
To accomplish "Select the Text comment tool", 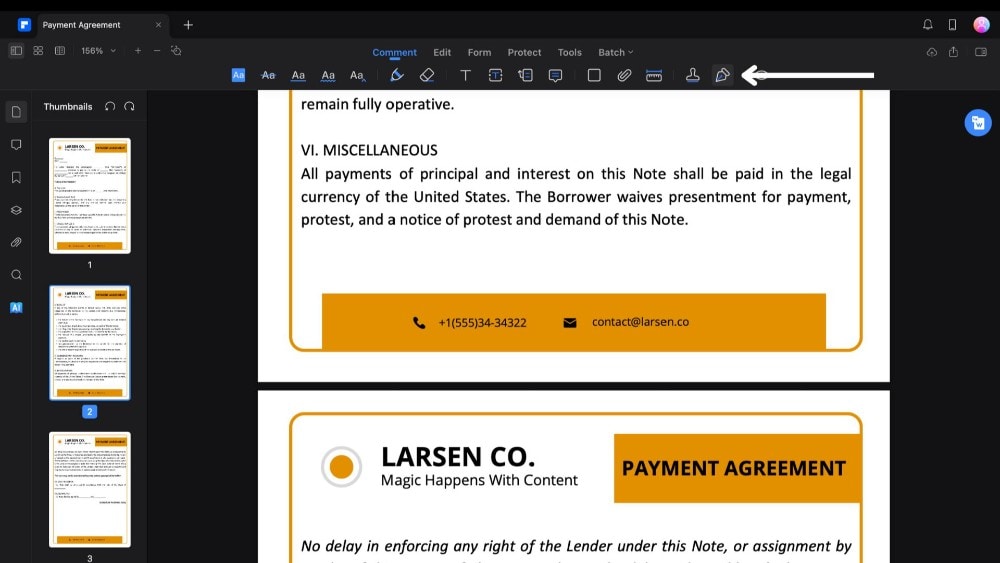I will coord(465,75).
